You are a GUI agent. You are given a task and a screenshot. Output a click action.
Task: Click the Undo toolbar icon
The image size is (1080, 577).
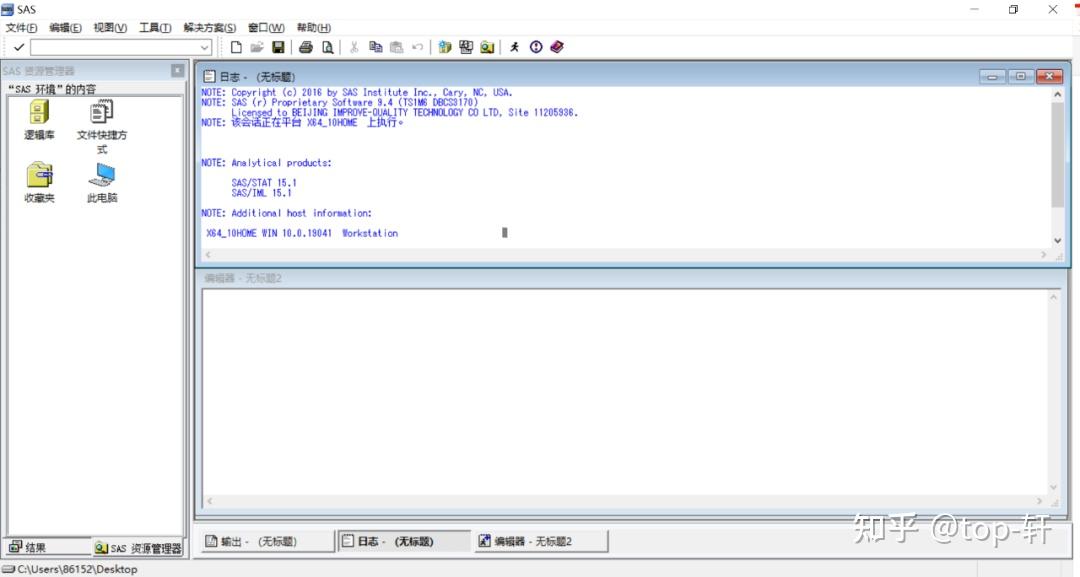tap(417, 47)
